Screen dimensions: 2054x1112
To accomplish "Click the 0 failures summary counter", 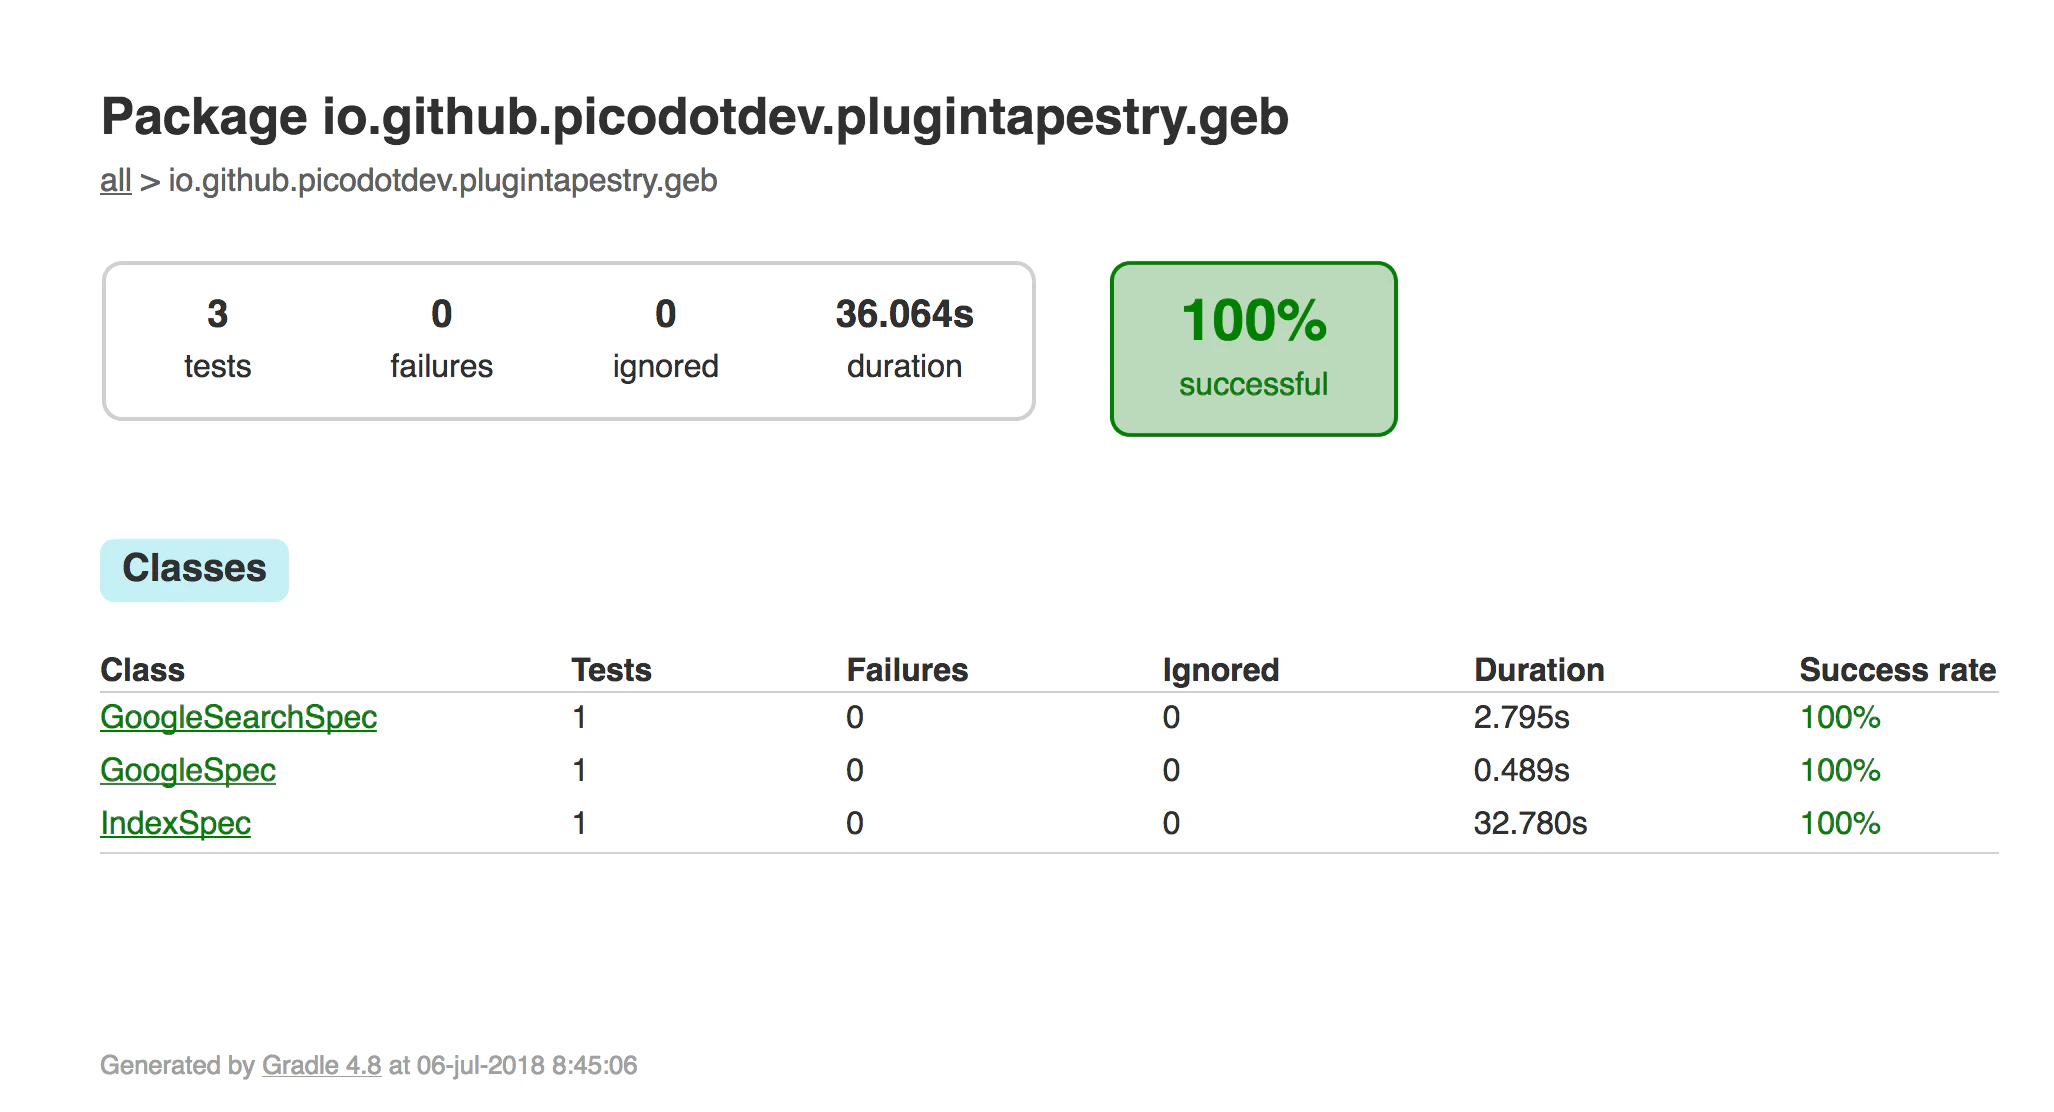I will click(441, 339).
